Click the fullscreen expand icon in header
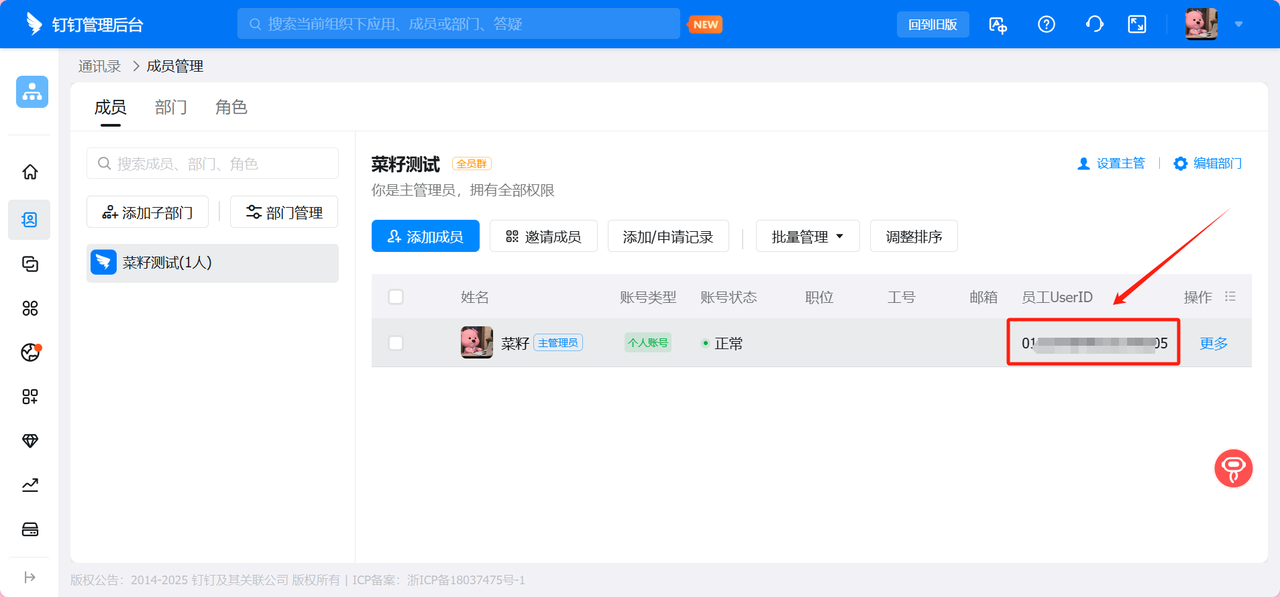The image size is (1280, 597). 1137,24
